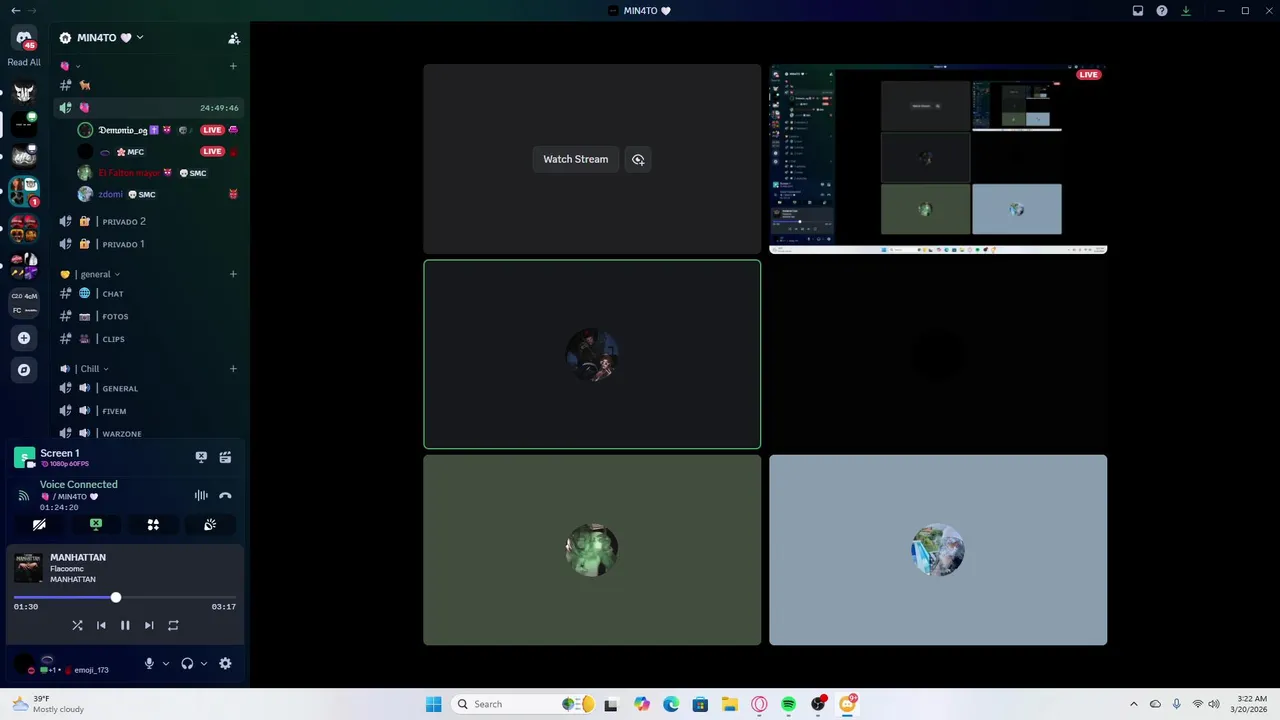Image resolution: width=1280 pixels, height=720 pixels.
Task: Click the MANHATTAN album cover art
Action: (28, 567)
